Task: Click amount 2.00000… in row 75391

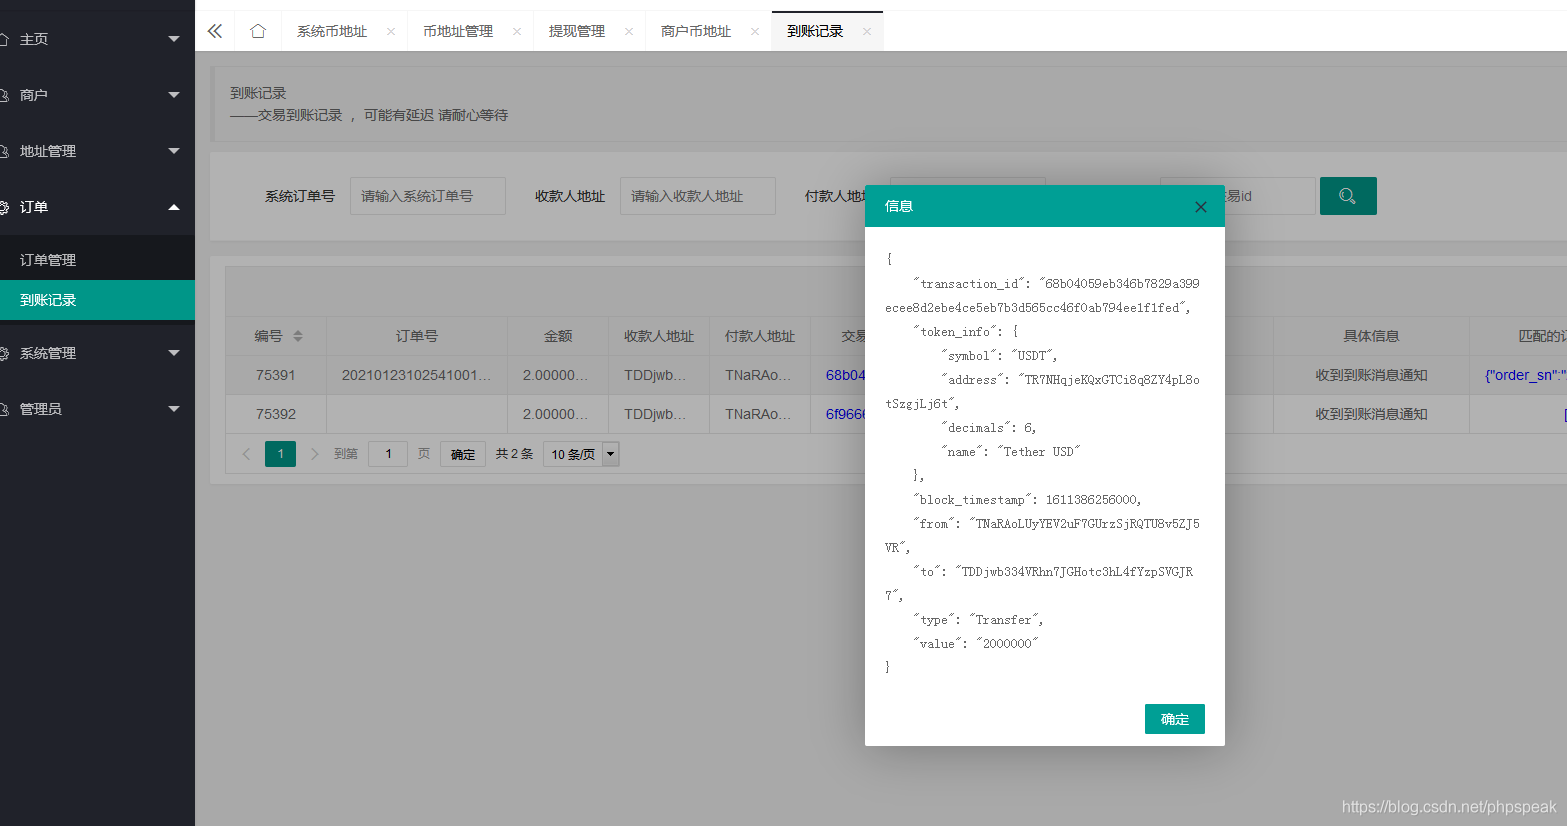Action: click(x=556, y=375)
